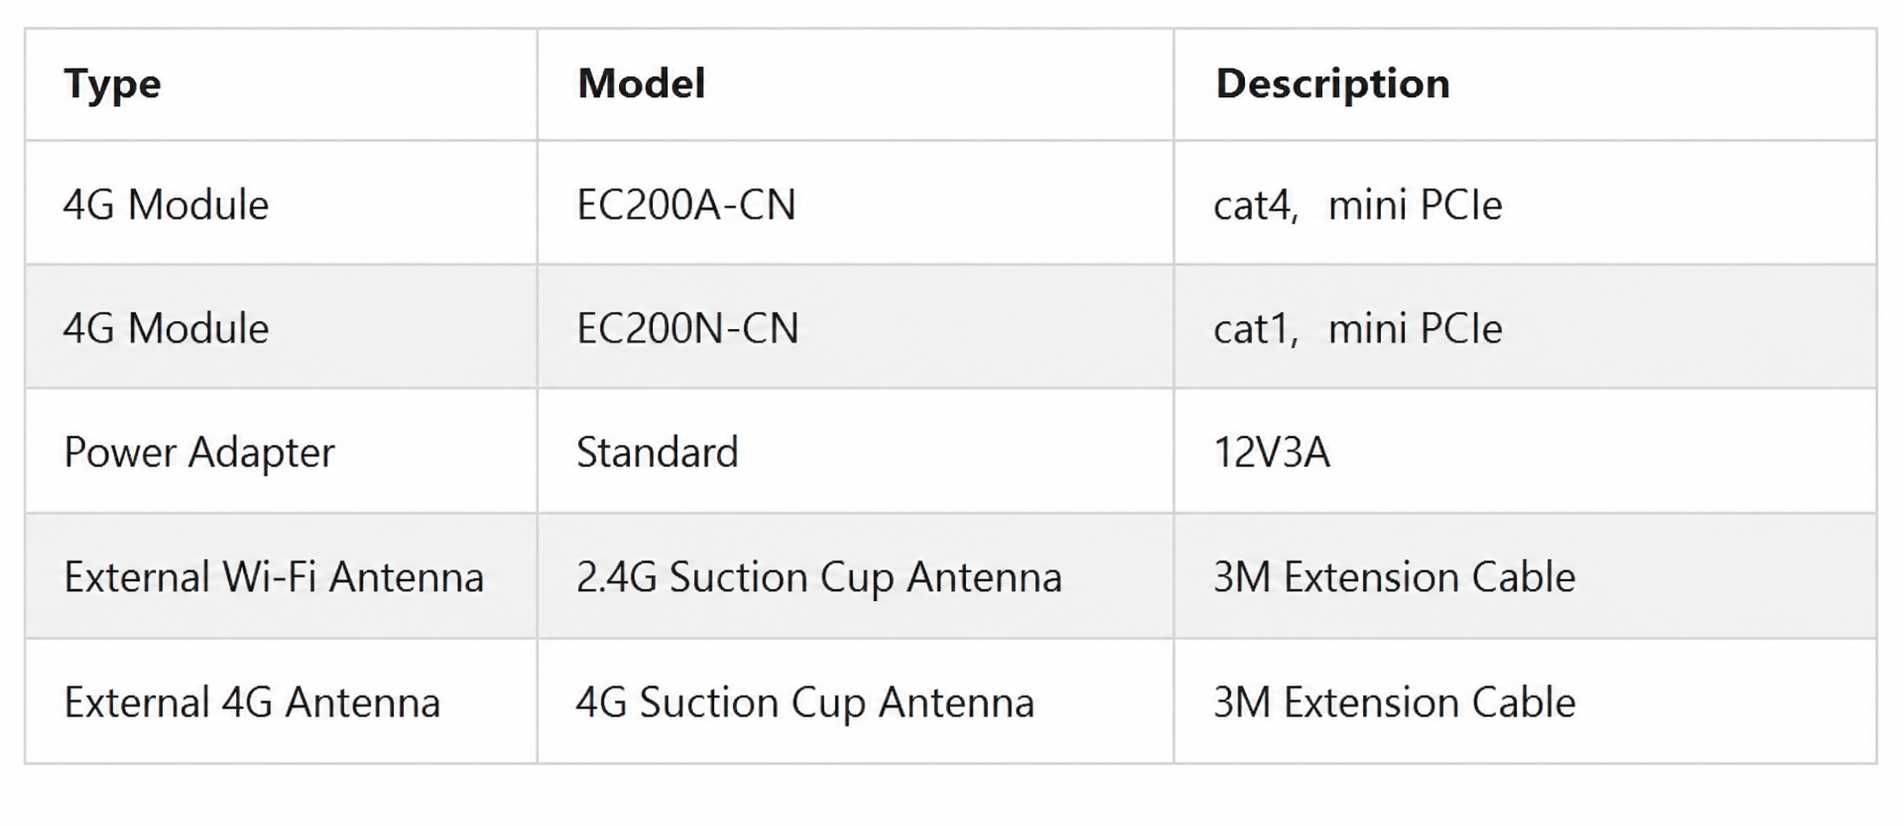Click the 4G Suction Cup Antenna cell
Image resolution: width=1904 pixels, height=826 pixels.
coord(805,702)
